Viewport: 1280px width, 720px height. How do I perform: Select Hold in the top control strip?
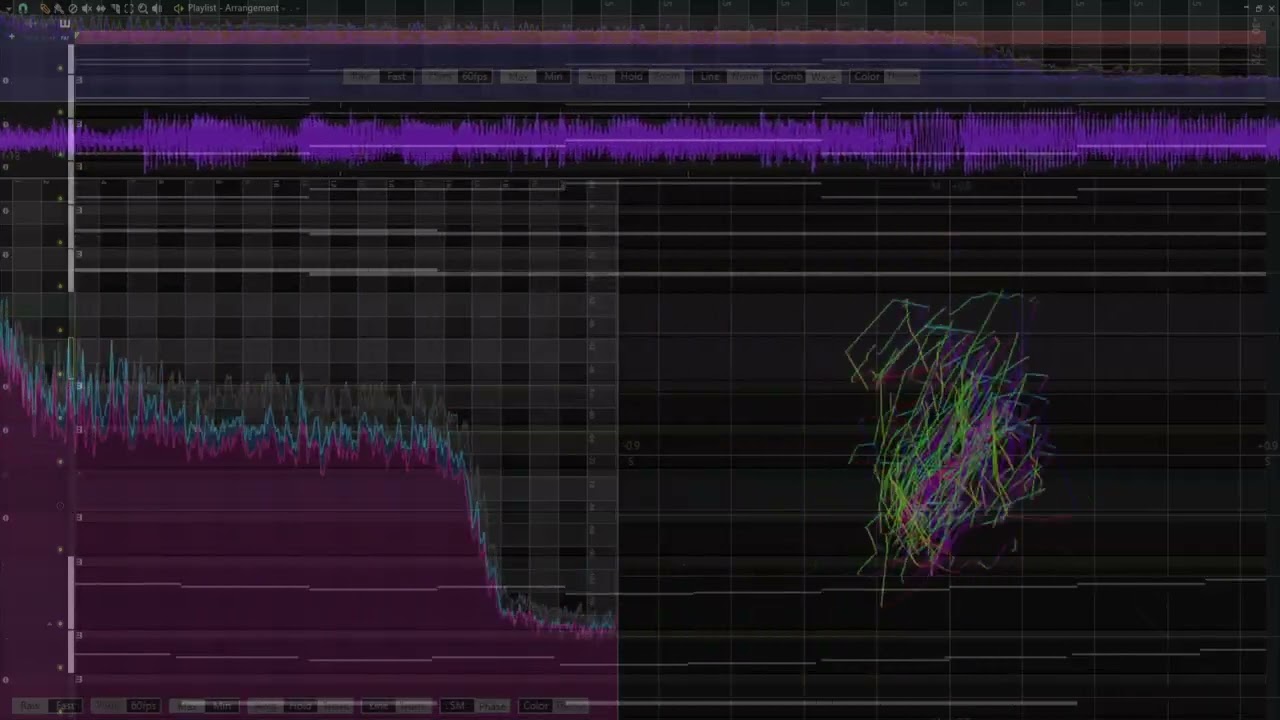[631, 76]
